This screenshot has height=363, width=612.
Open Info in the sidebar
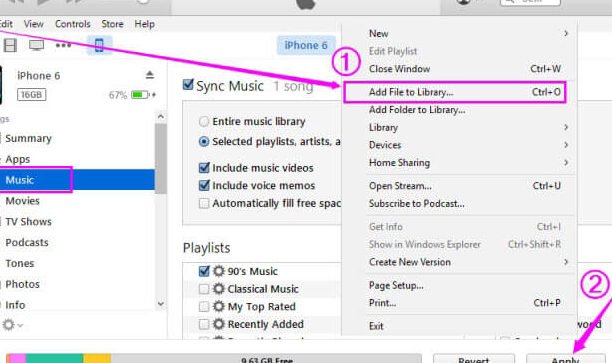point(15,305)
